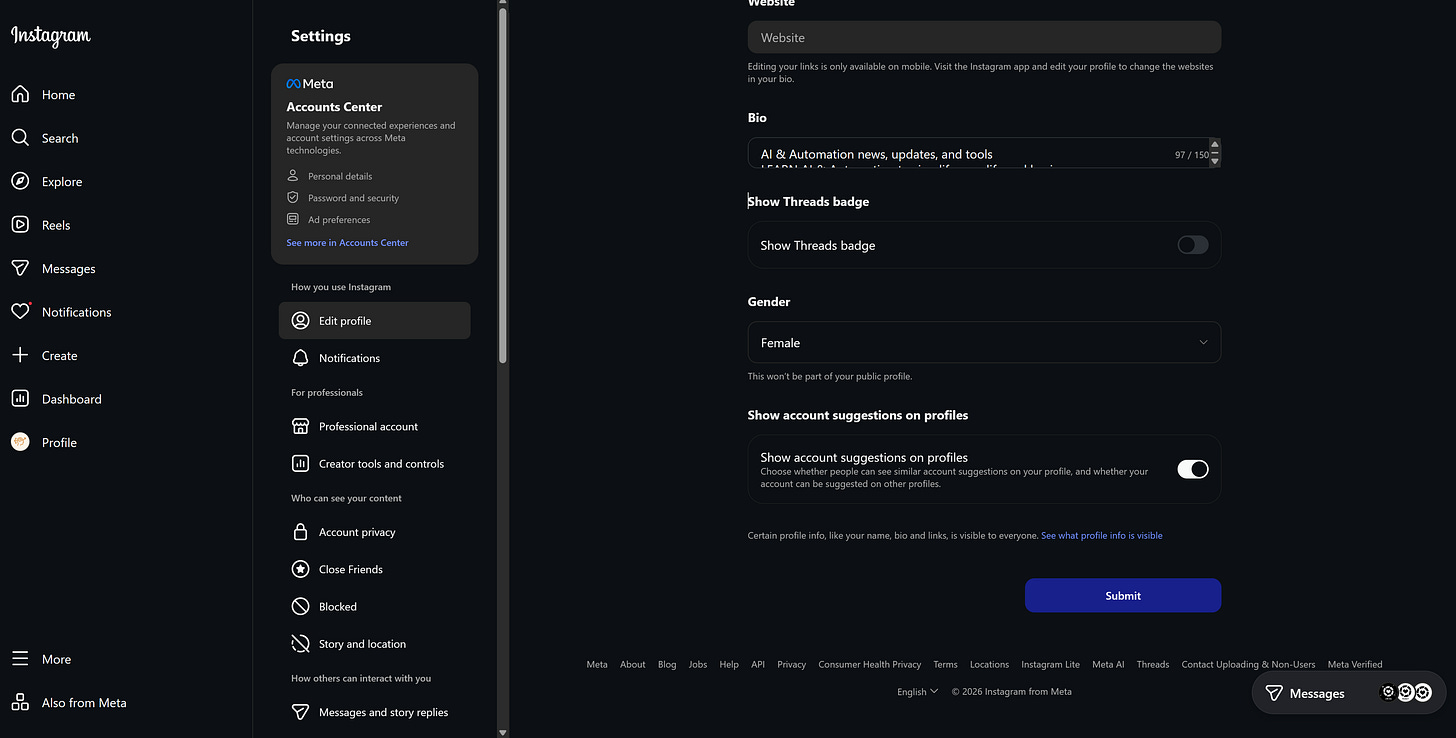The image size is (1456, 738).
Task: Click the Privacy footer link
Action: (791, 664)
